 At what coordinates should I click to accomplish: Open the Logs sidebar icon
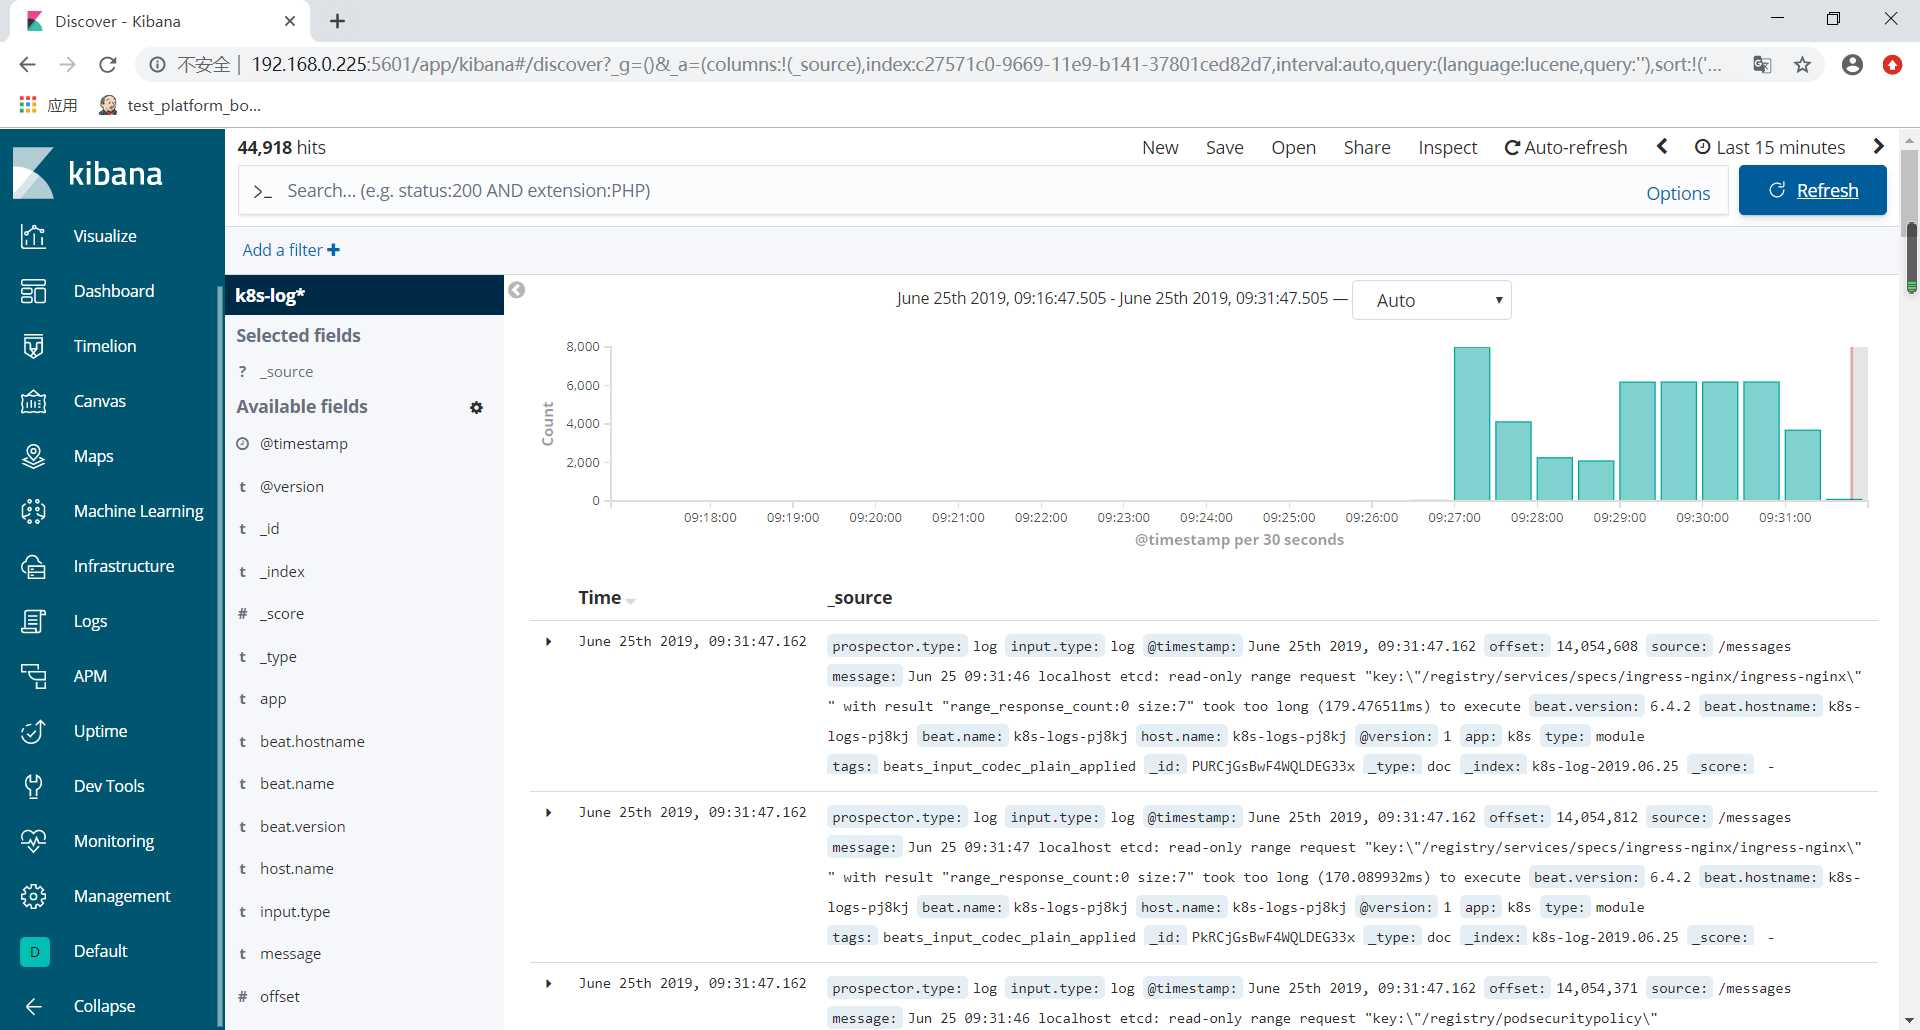coord(33,621)
